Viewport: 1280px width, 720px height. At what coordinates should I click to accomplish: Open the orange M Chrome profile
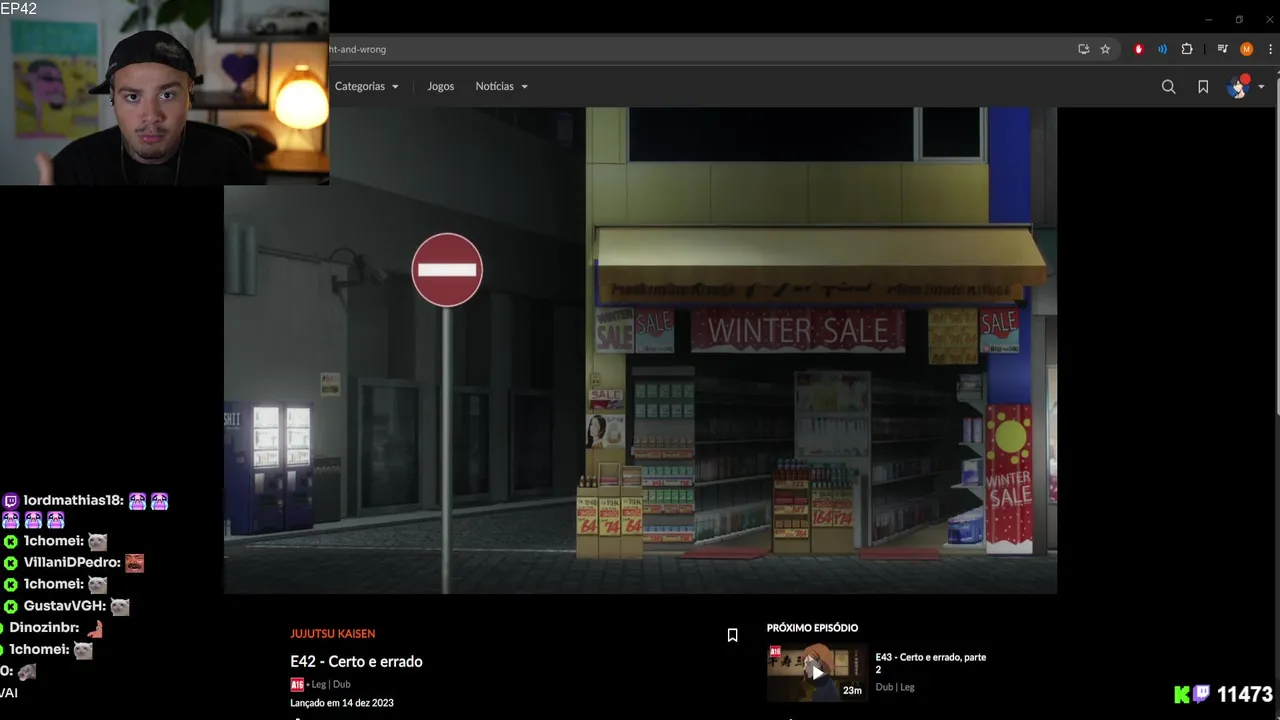1246,49
